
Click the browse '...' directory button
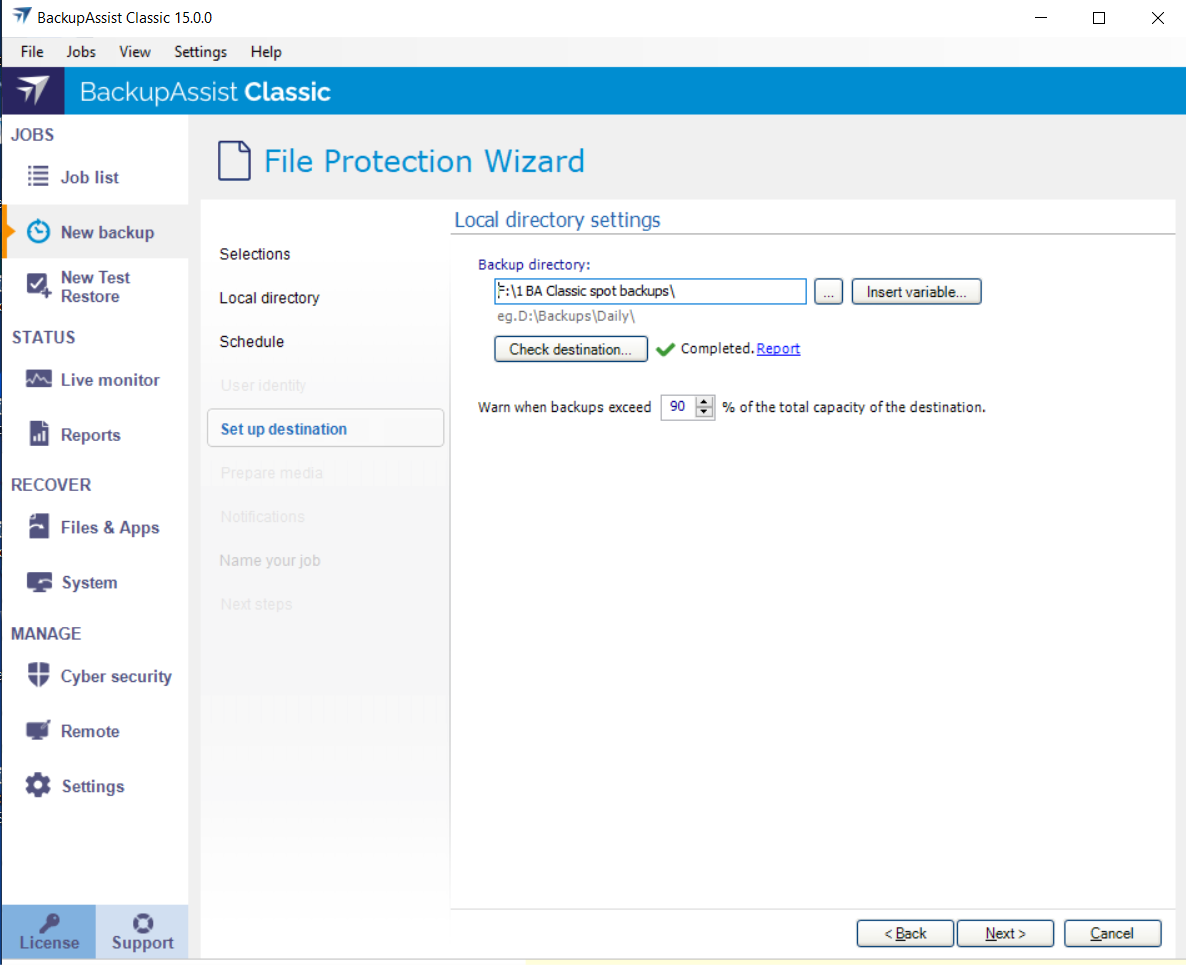[828, 292]
